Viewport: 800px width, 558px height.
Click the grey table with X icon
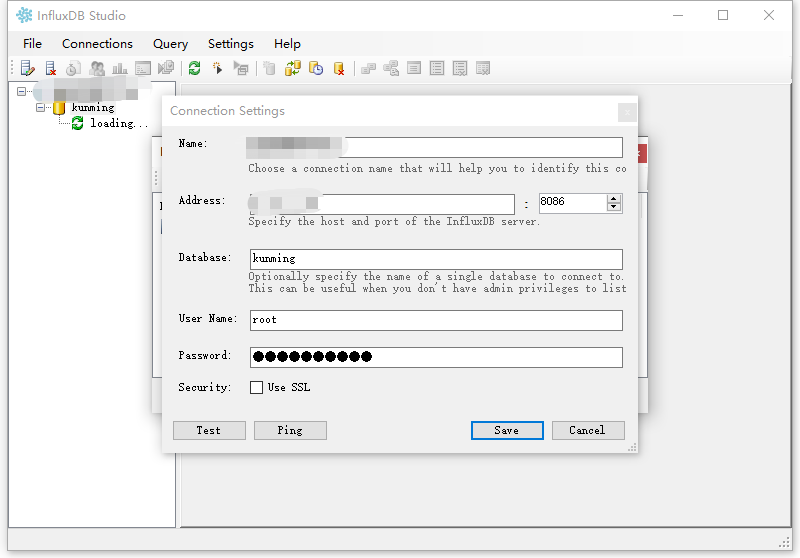click(483, 68)
